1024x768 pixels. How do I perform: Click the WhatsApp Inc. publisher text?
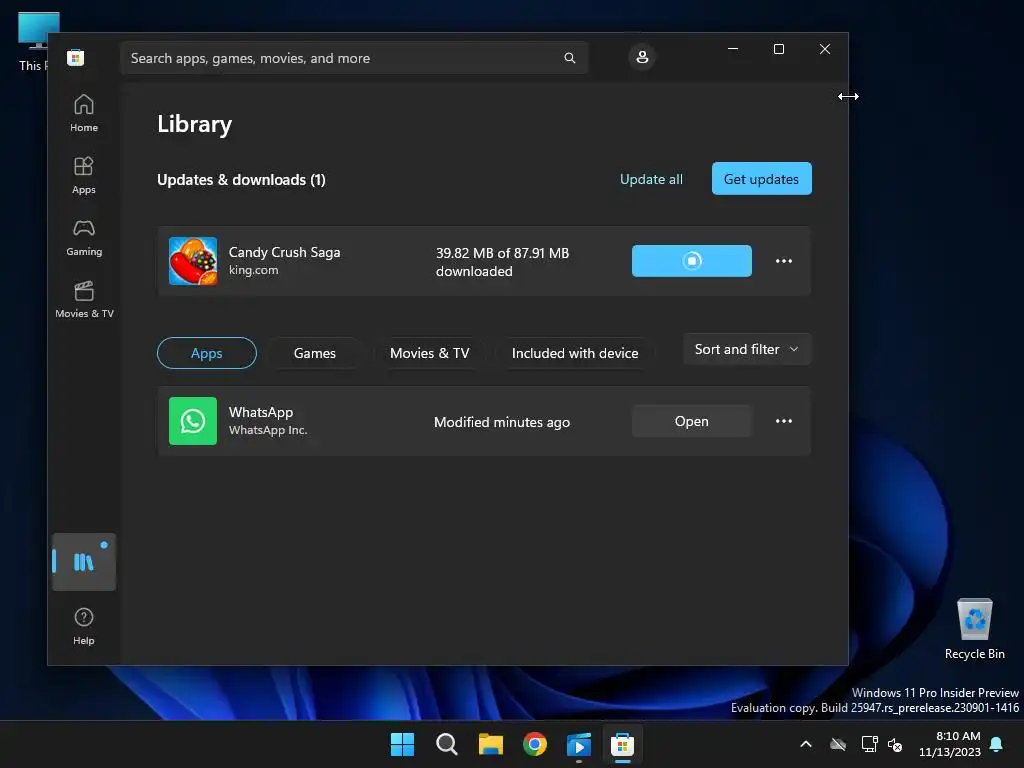268,430
